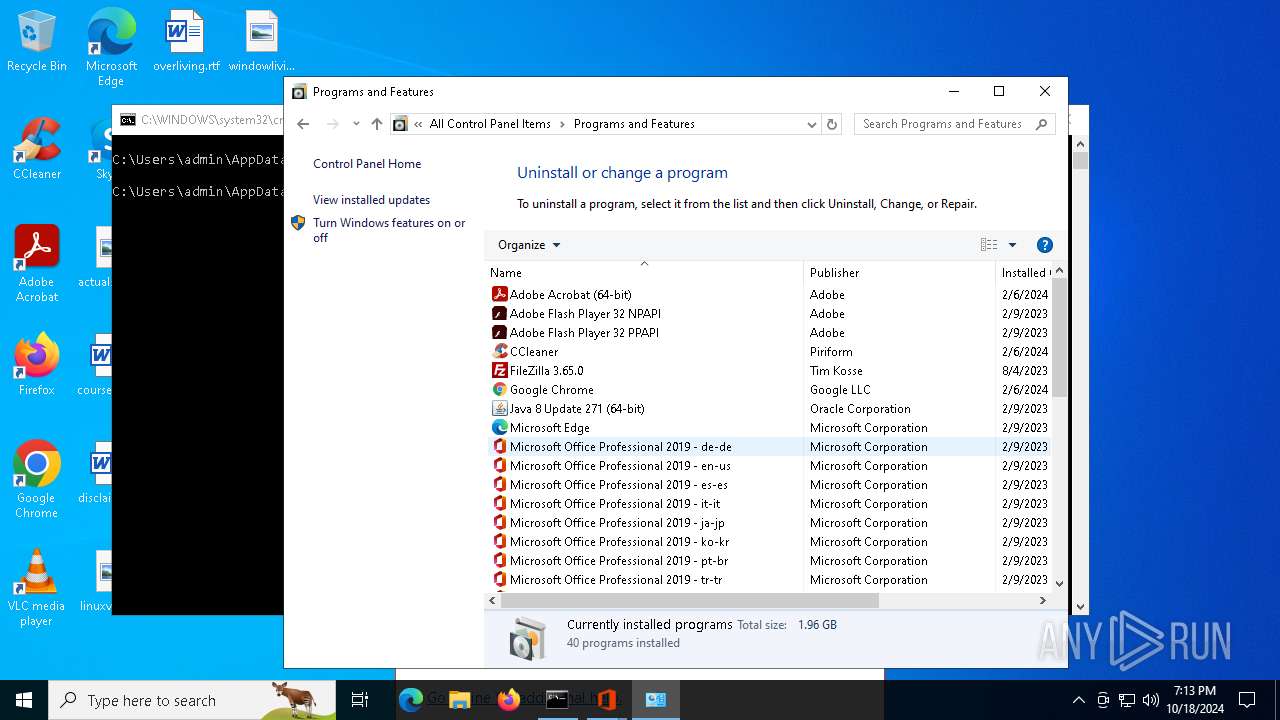Image resolution: width=1280 pixels, height=720 pixels.
Task: Click the taskbar search box
Action: [x=192, y=700]
